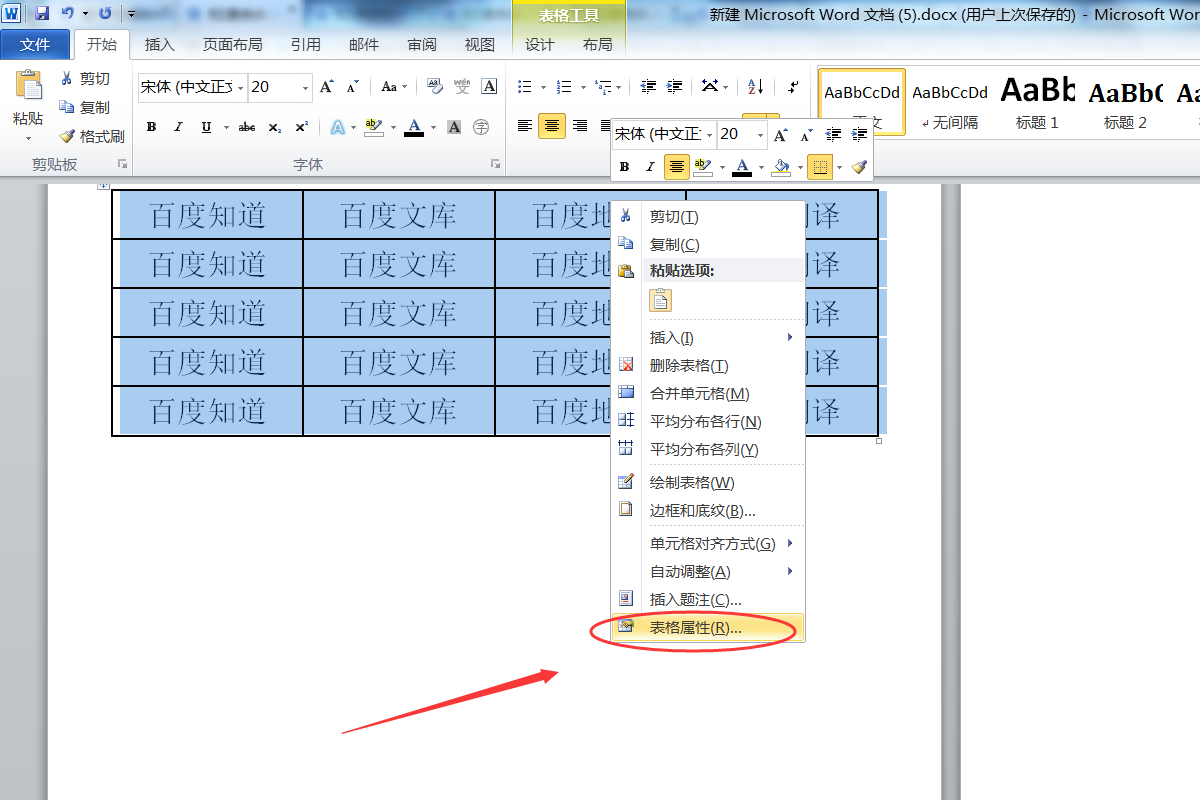Apply the 标题 2 style

1125,102
